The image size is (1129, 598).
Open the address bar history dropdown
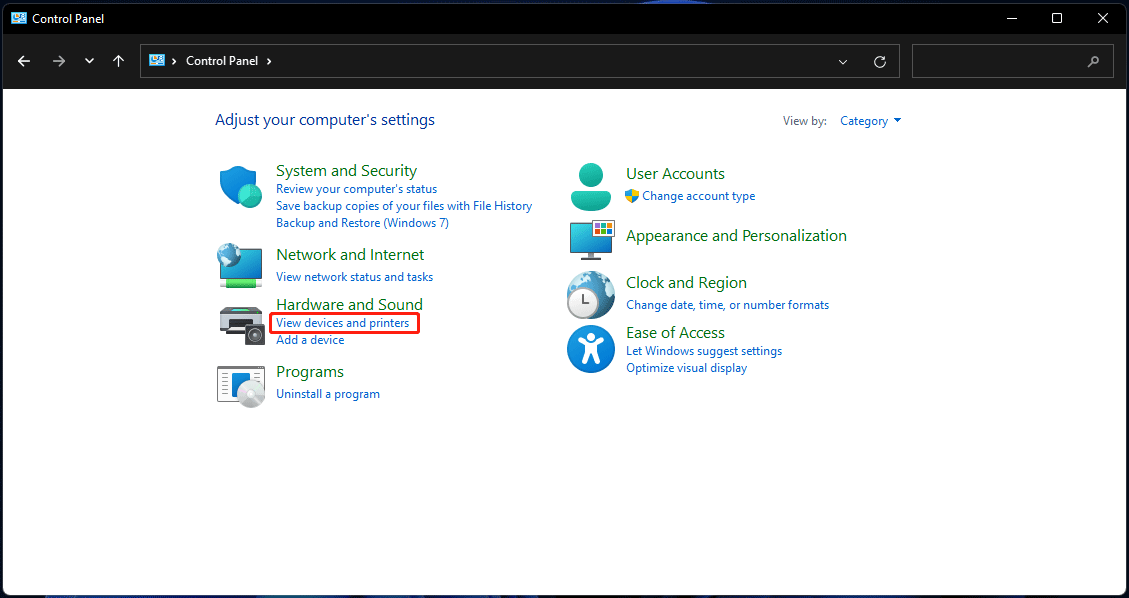(x=843, y=62)
